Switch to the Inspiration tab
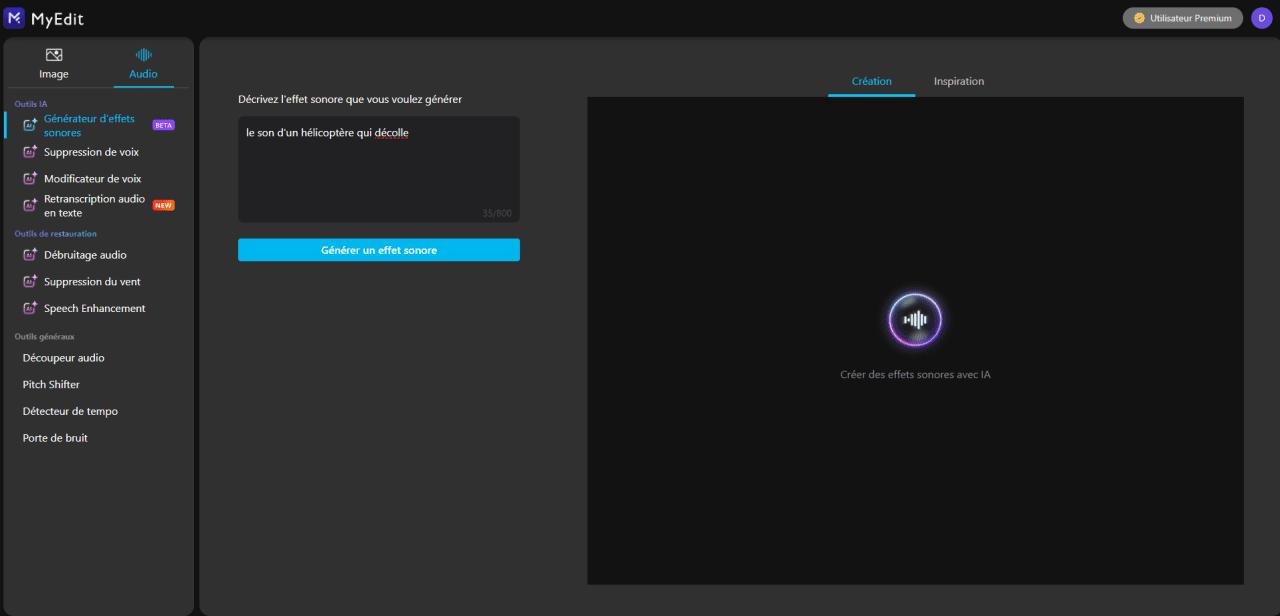 [959, 81]
